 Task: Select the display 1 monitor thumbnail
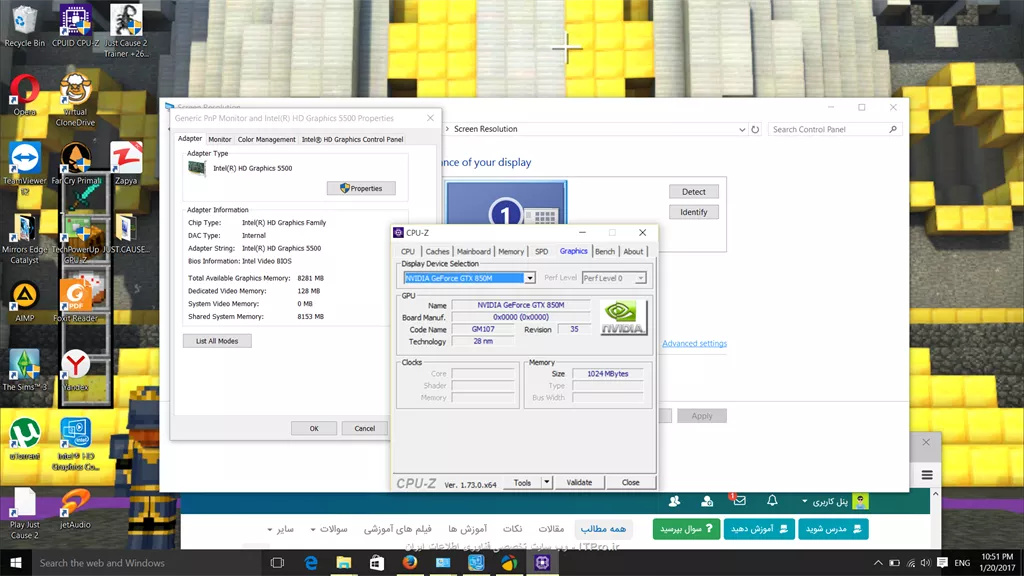[x=506, y=203]
